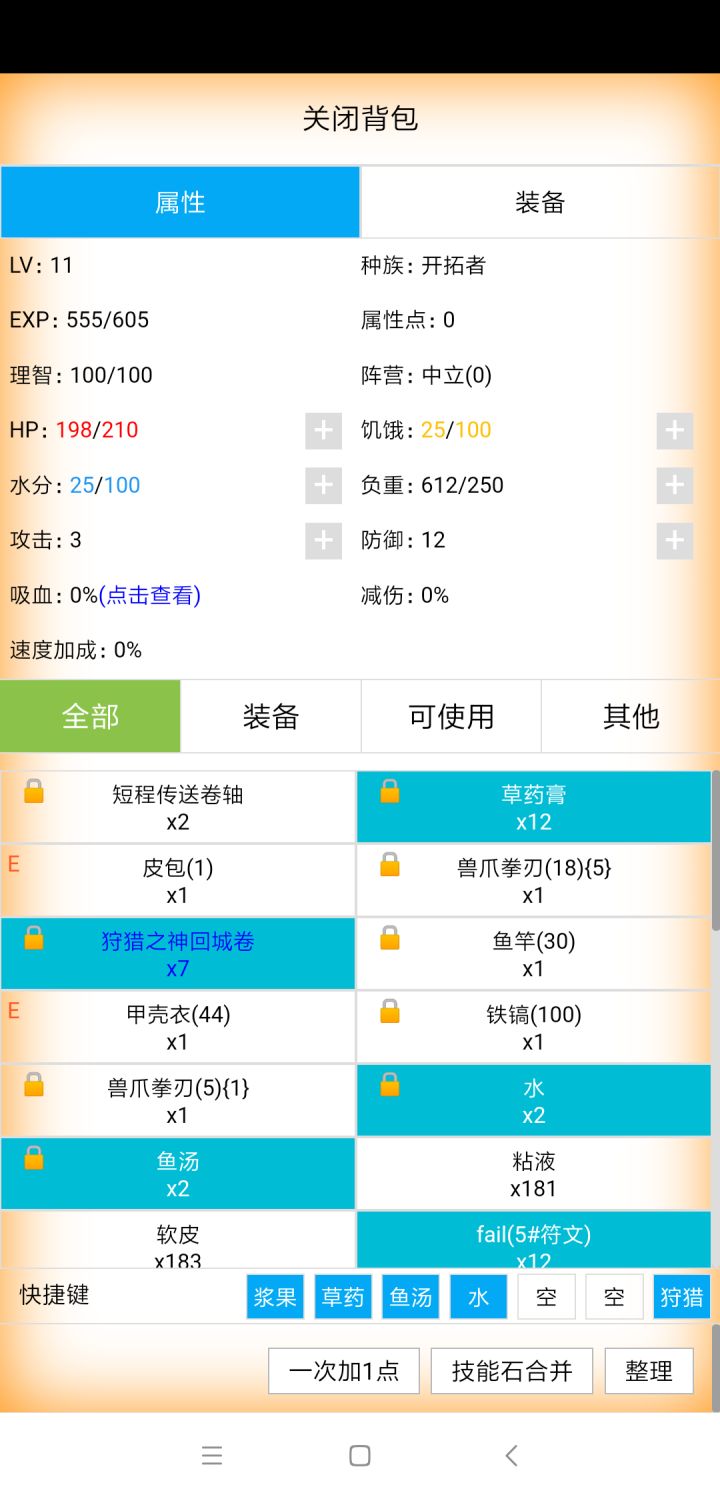Increase 攻击 with its plus icon
720x1499 pixels.
(x=323, y=541)
